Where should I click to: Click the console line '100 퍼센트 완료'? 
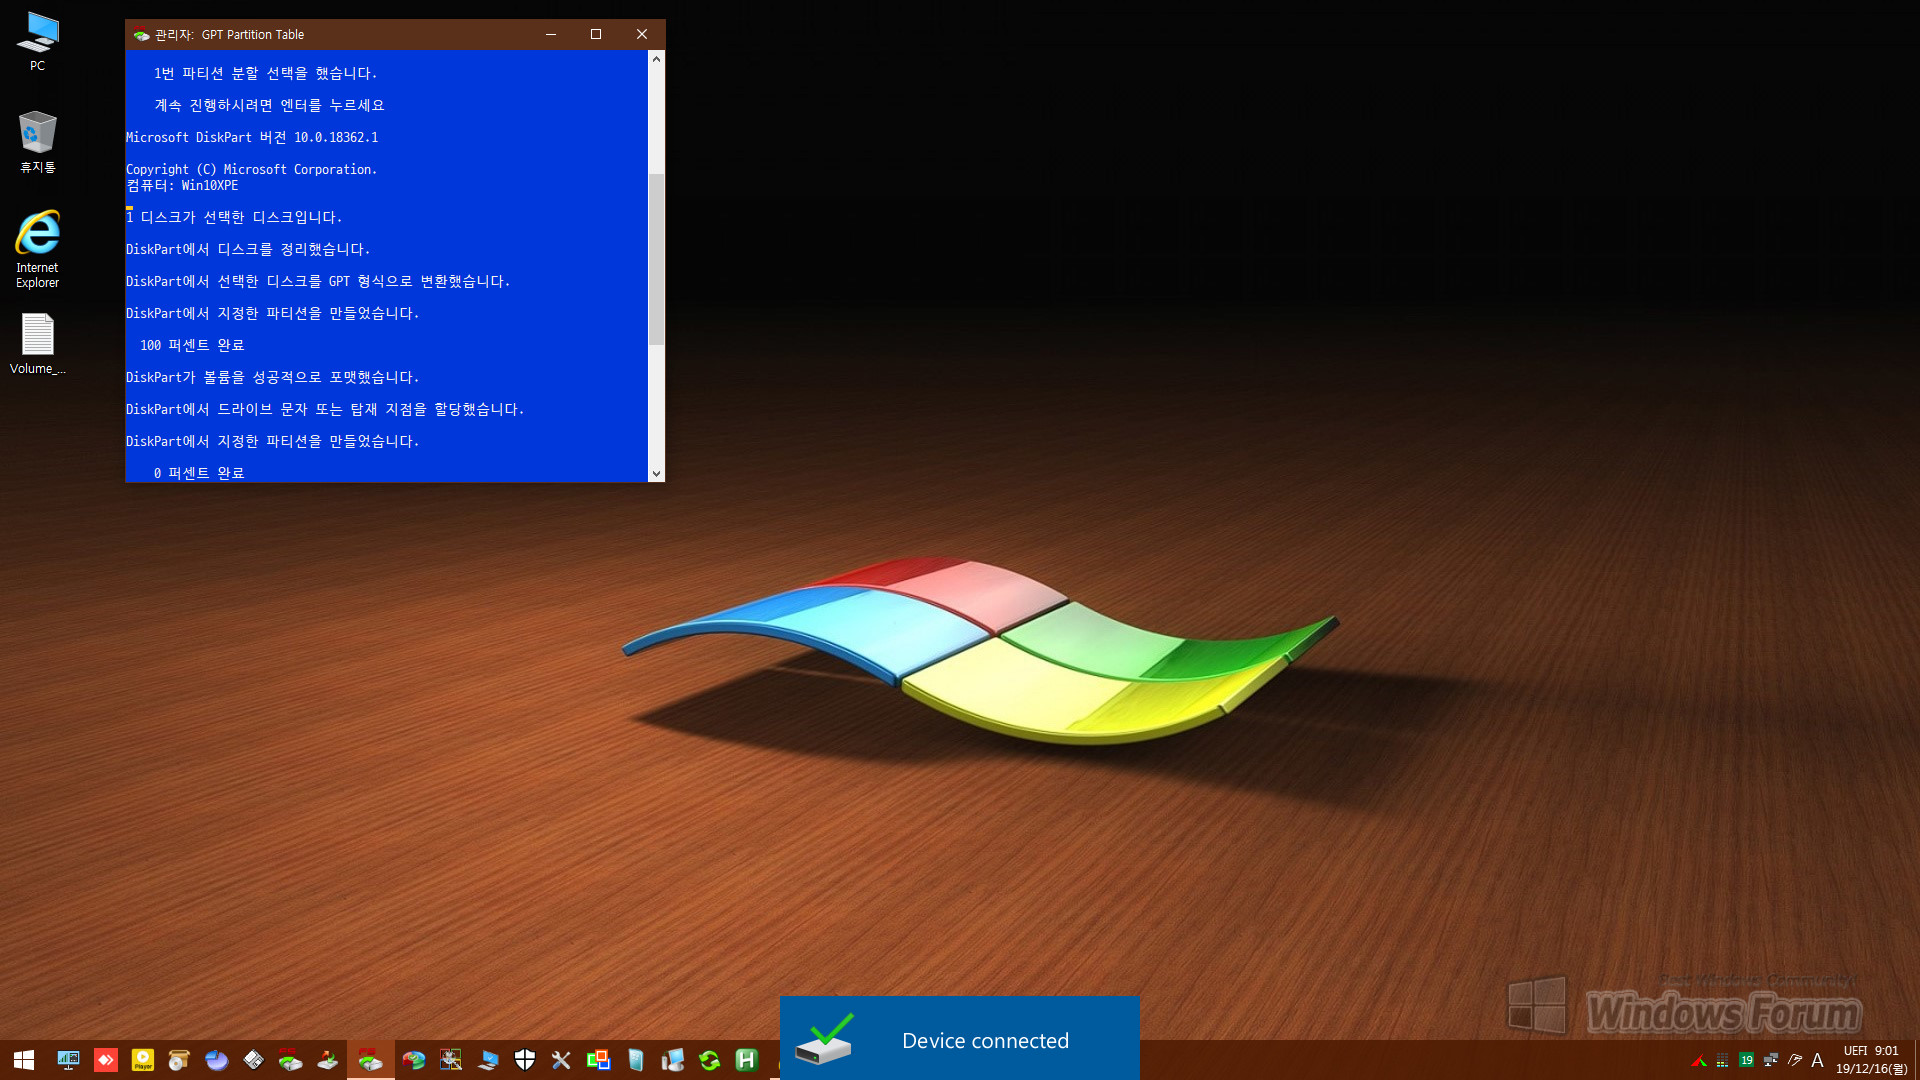[192, 345]
